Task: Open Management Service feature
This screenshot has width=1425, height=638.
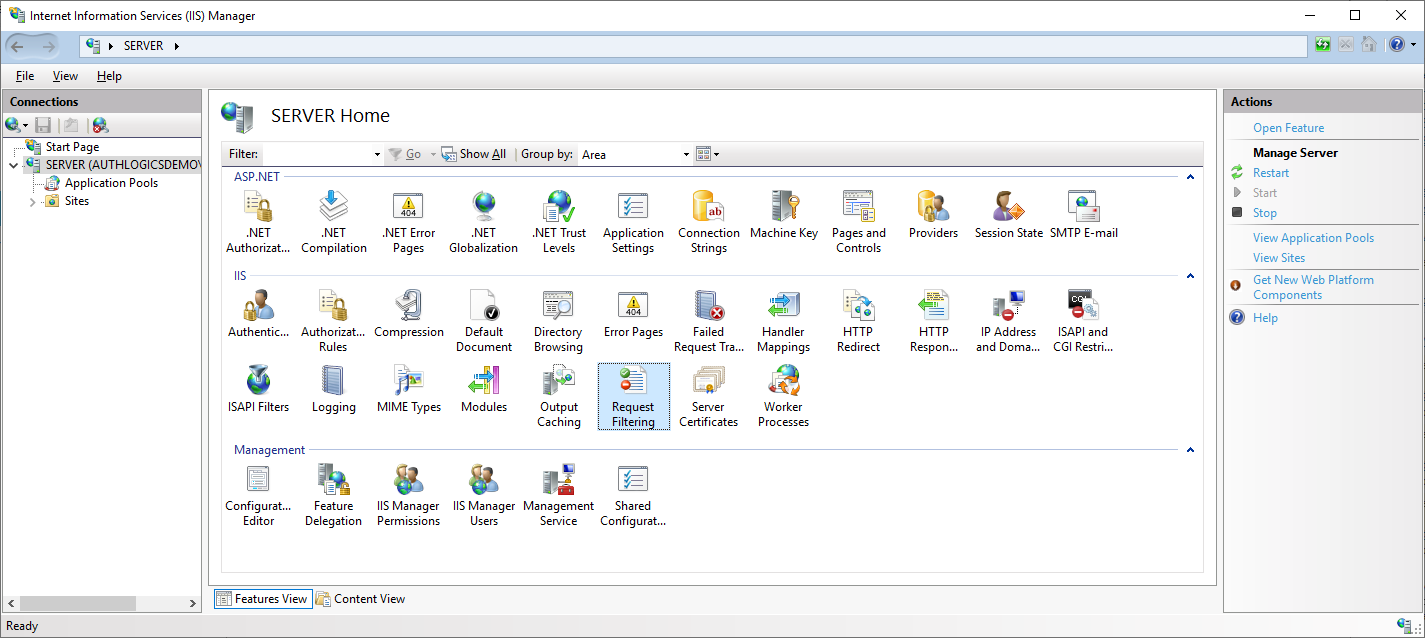Action: click(x=558, y=495)
